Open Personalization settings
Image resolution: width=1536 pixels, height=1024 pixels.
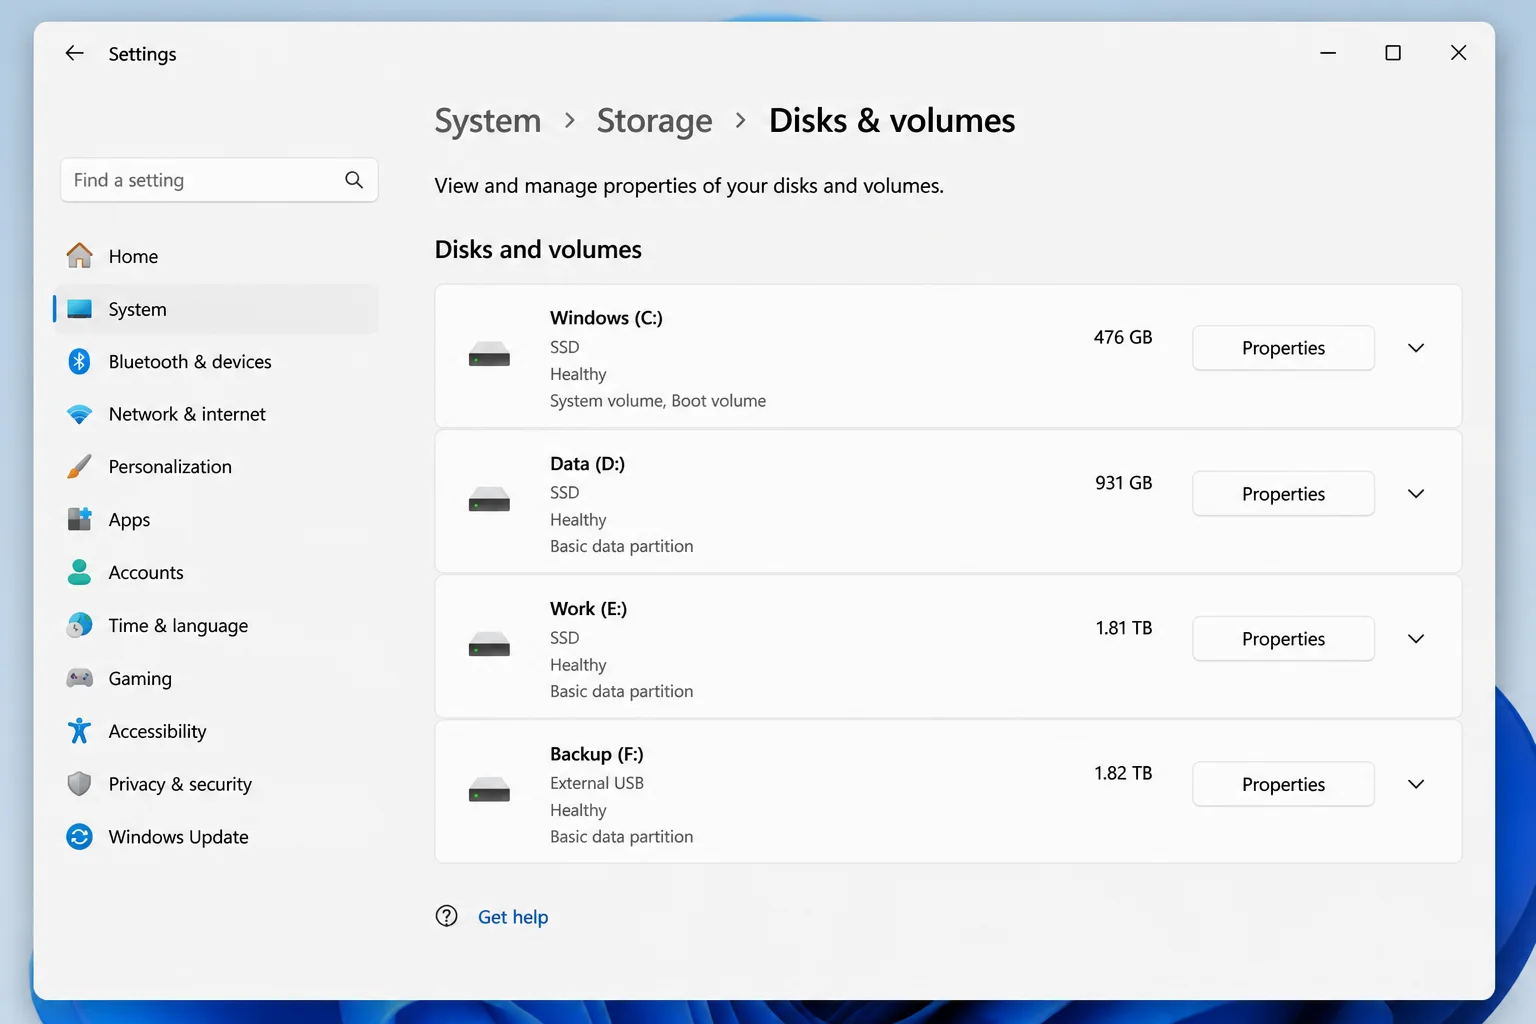coord(216,466)
